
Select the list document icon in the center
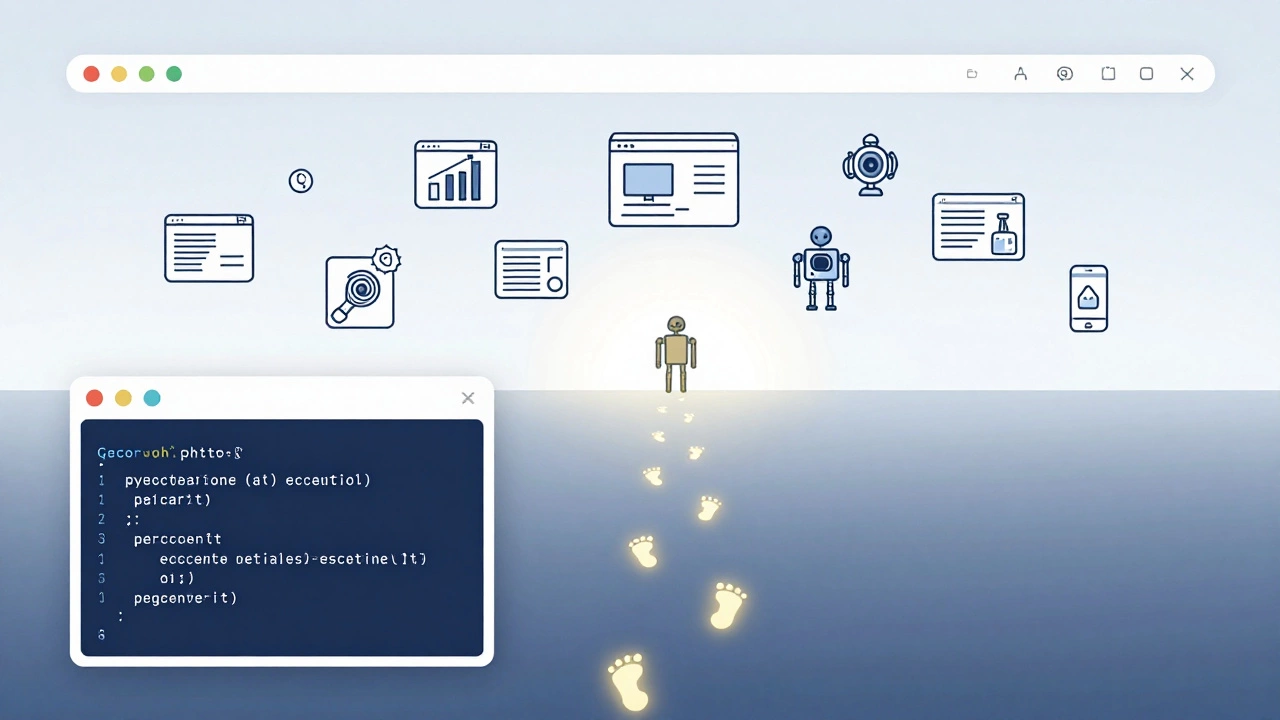531,269
